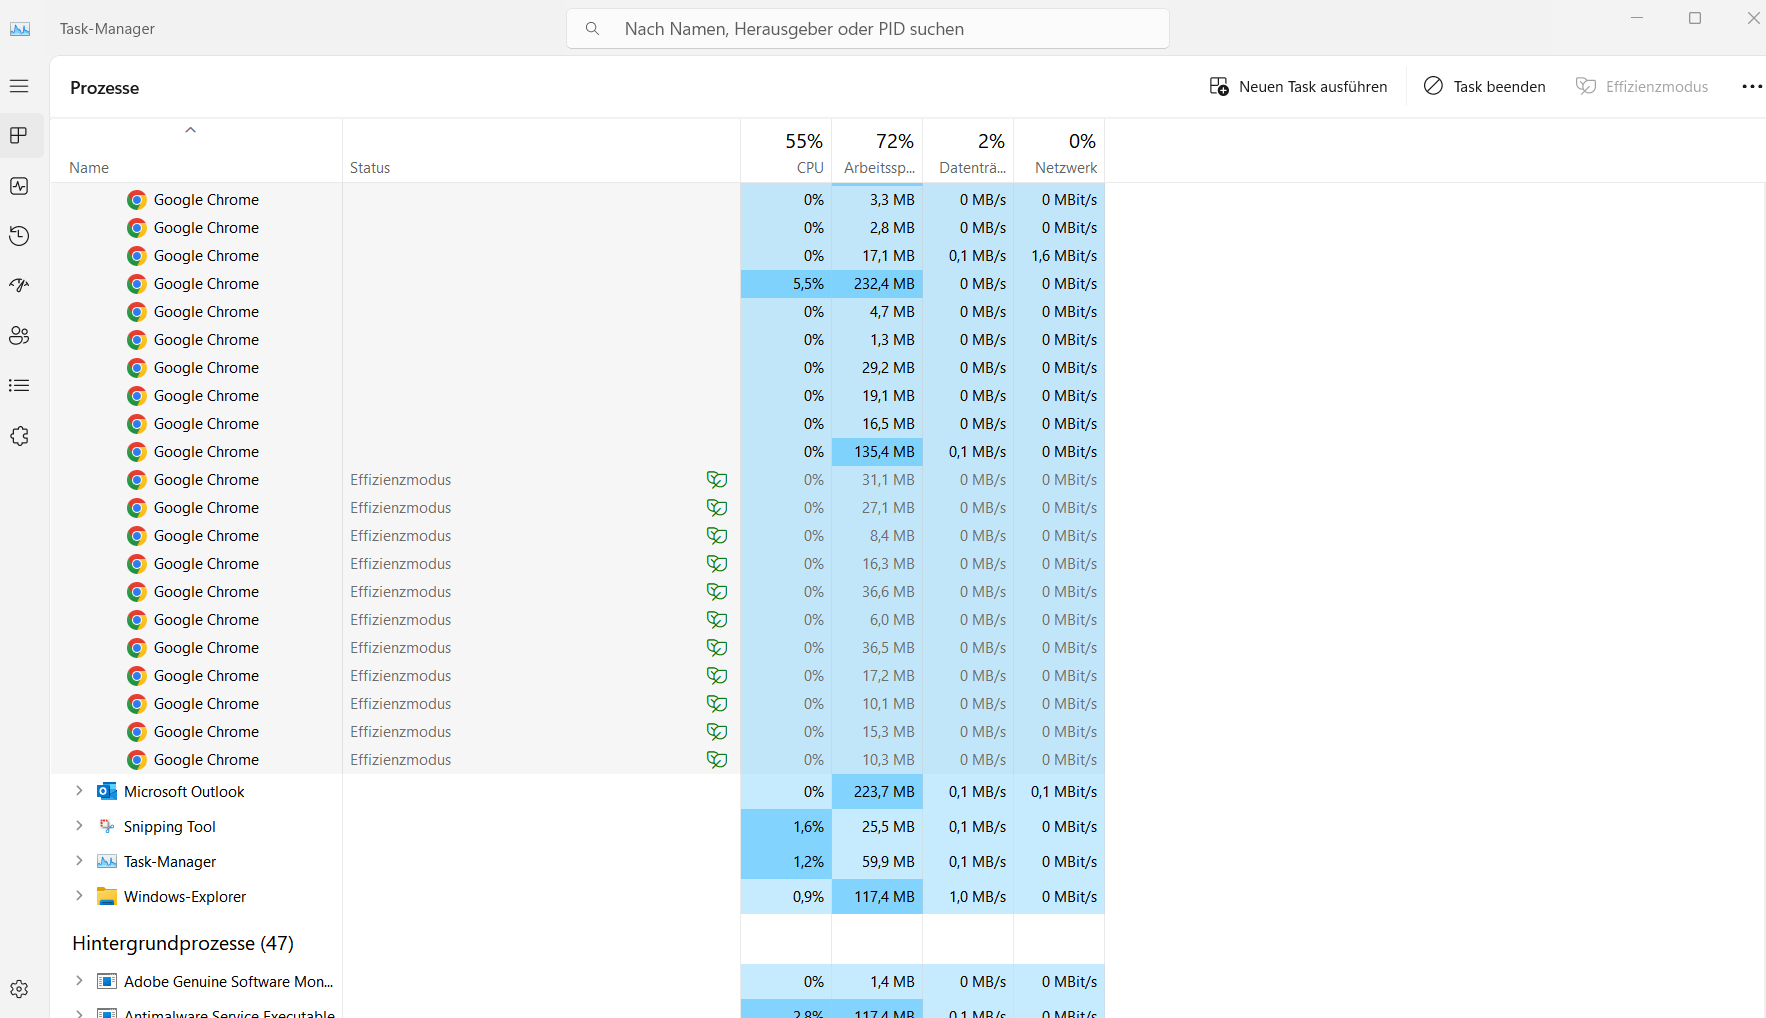This screenshot has height=1018, width=1766.
Task: Switch to the Prozesse page icon in sidebar
Action: (19, 135)
